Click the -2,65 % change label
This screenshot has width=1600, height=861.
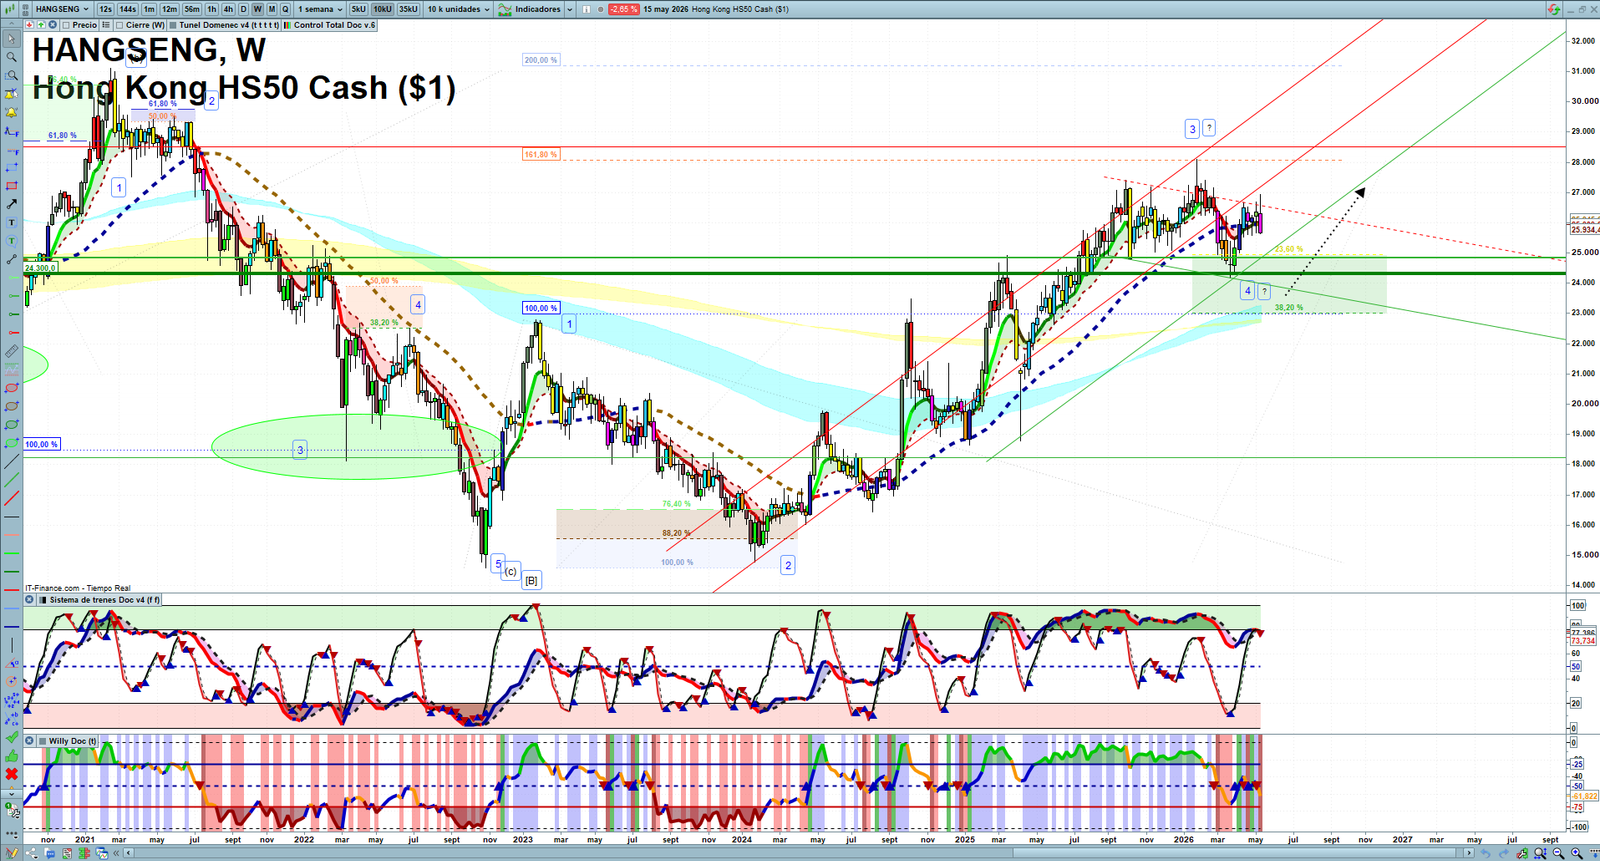pos(623,9)
